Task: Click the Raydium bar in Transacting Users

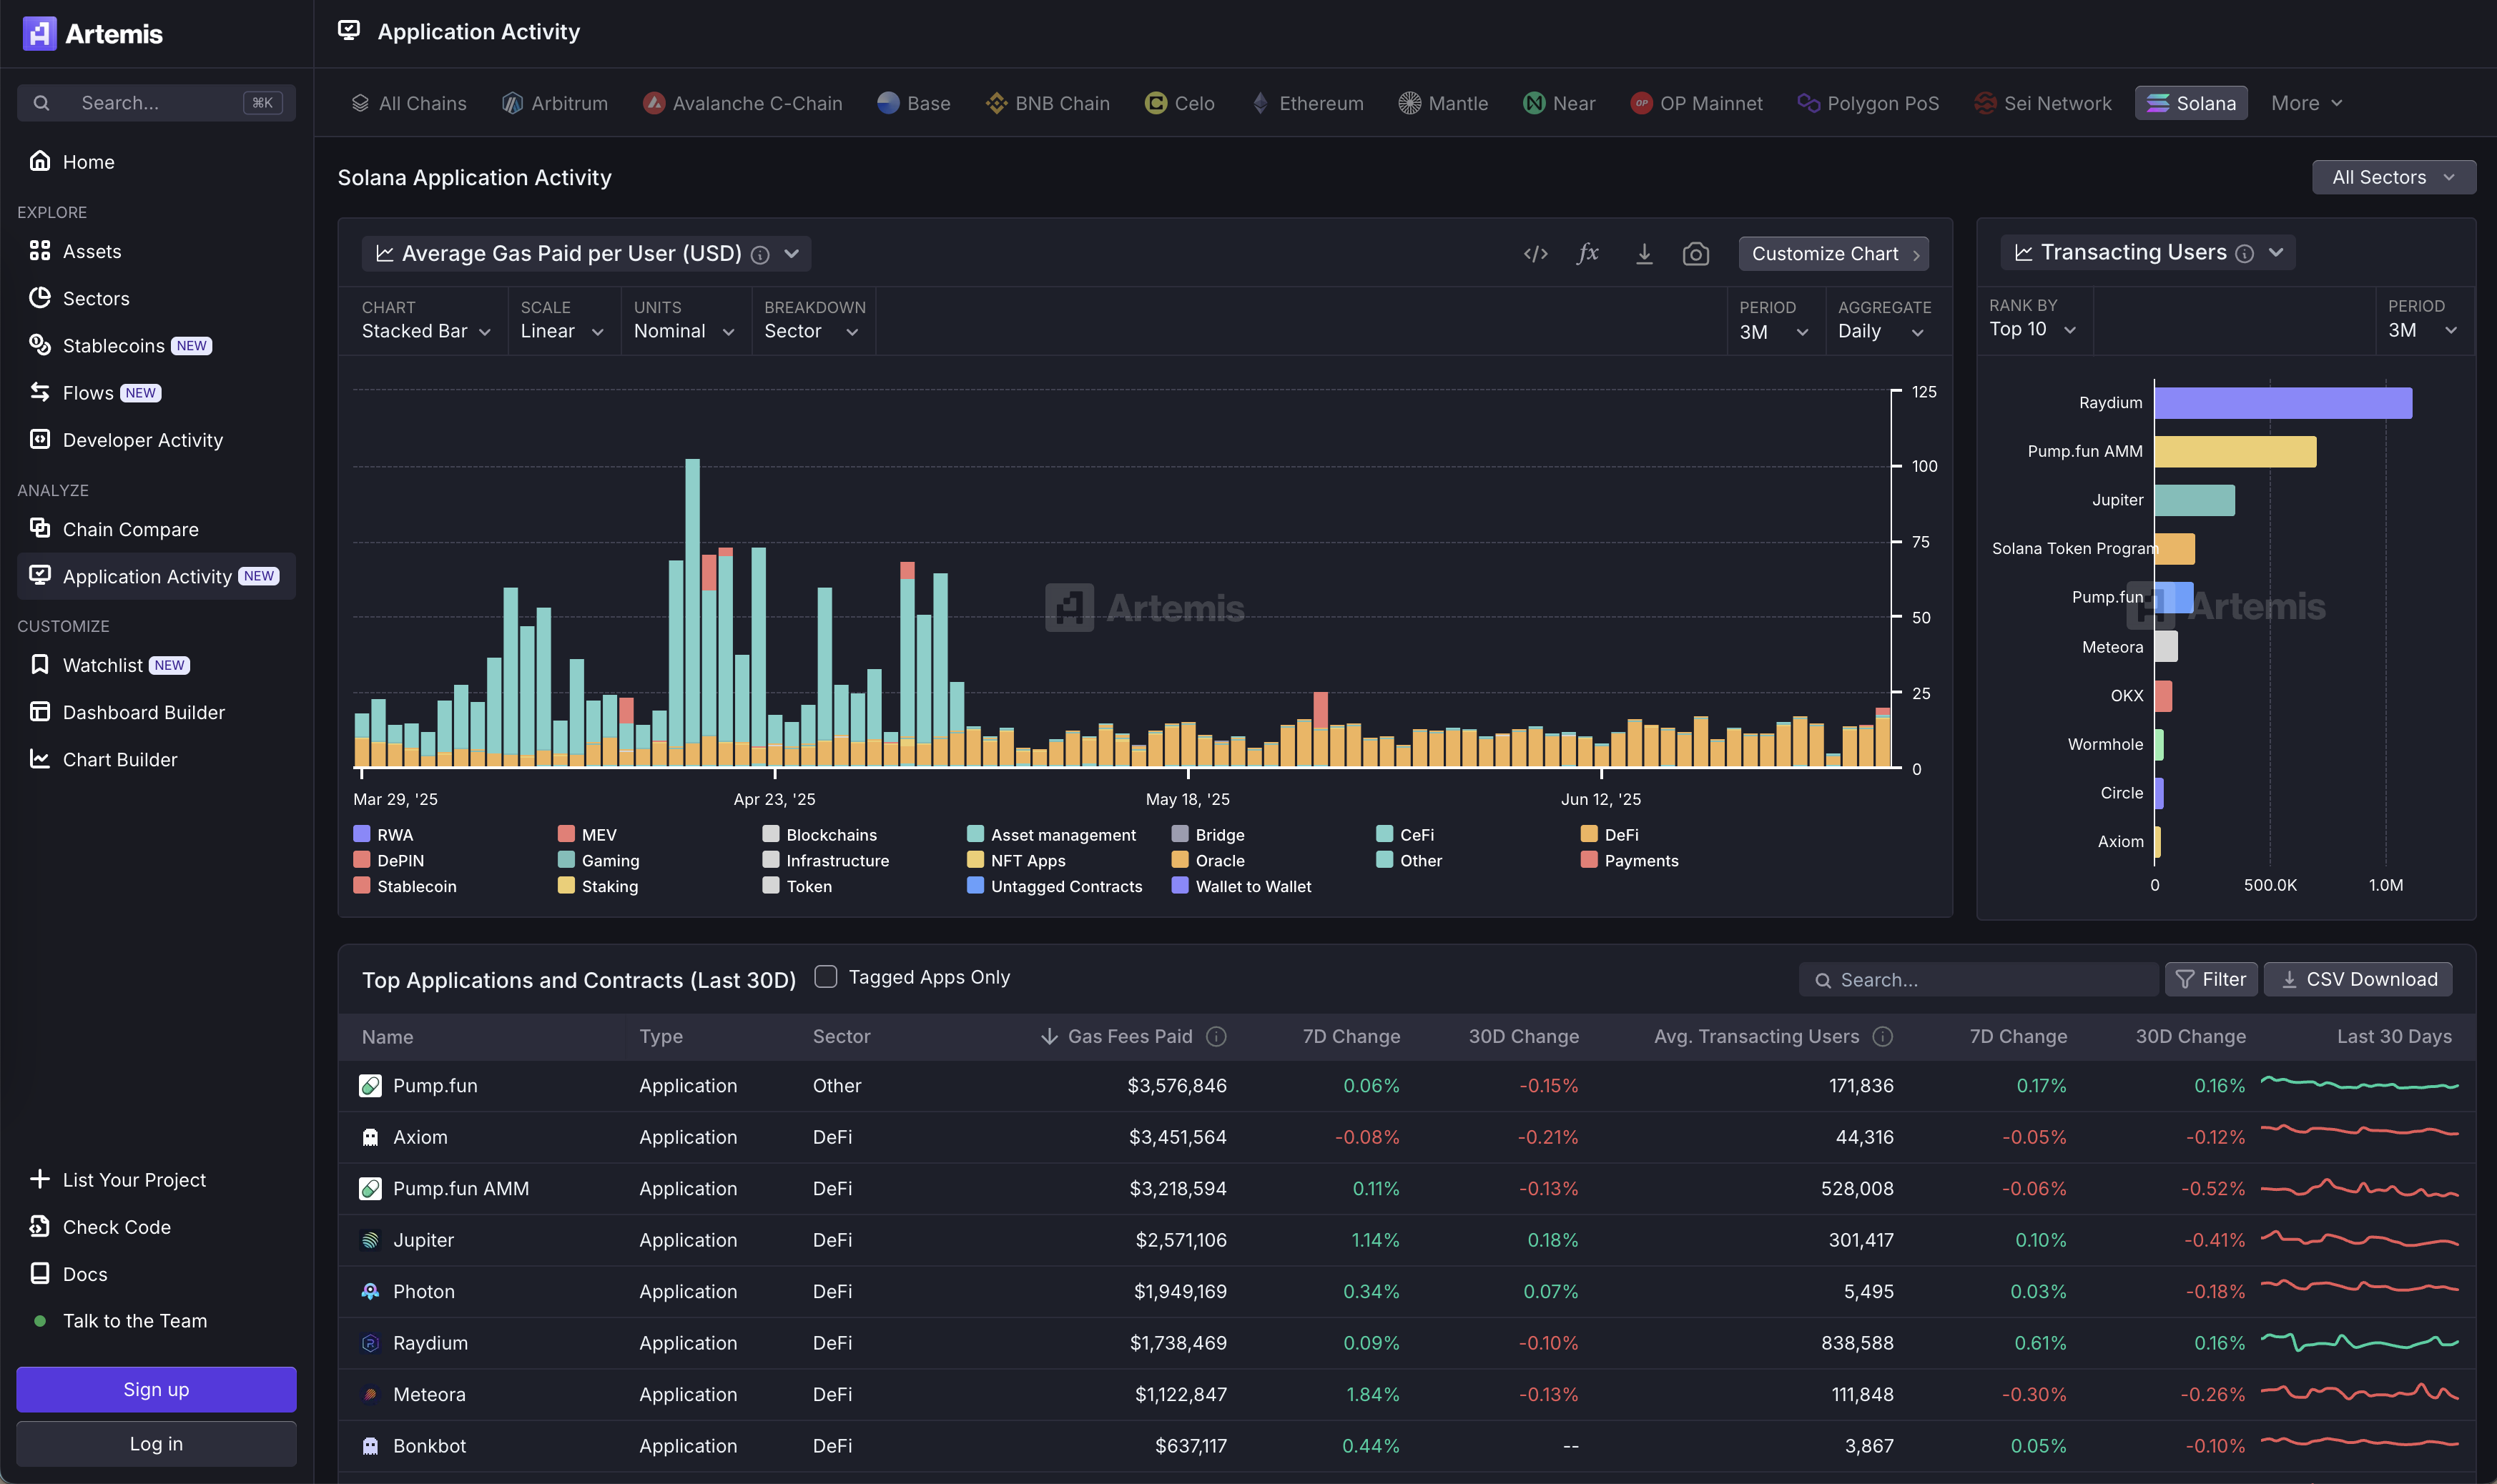Action: [2283, 403]
